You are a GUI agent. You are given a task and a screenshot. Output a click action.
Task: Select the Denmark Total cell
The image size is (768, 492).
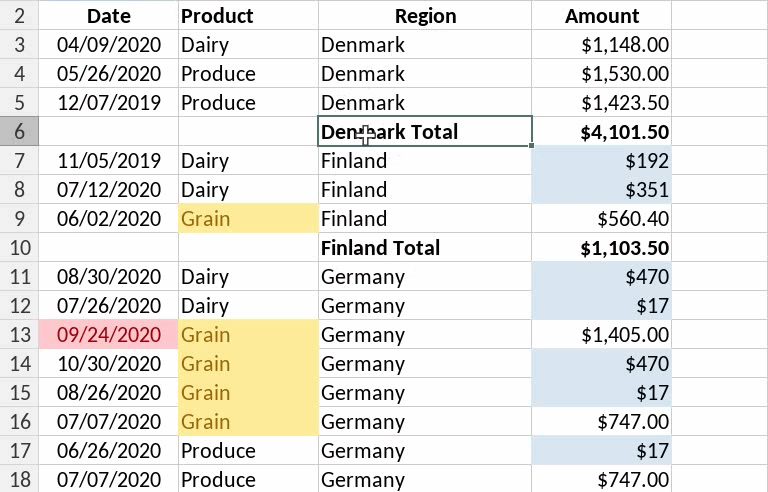pos(425,132)
